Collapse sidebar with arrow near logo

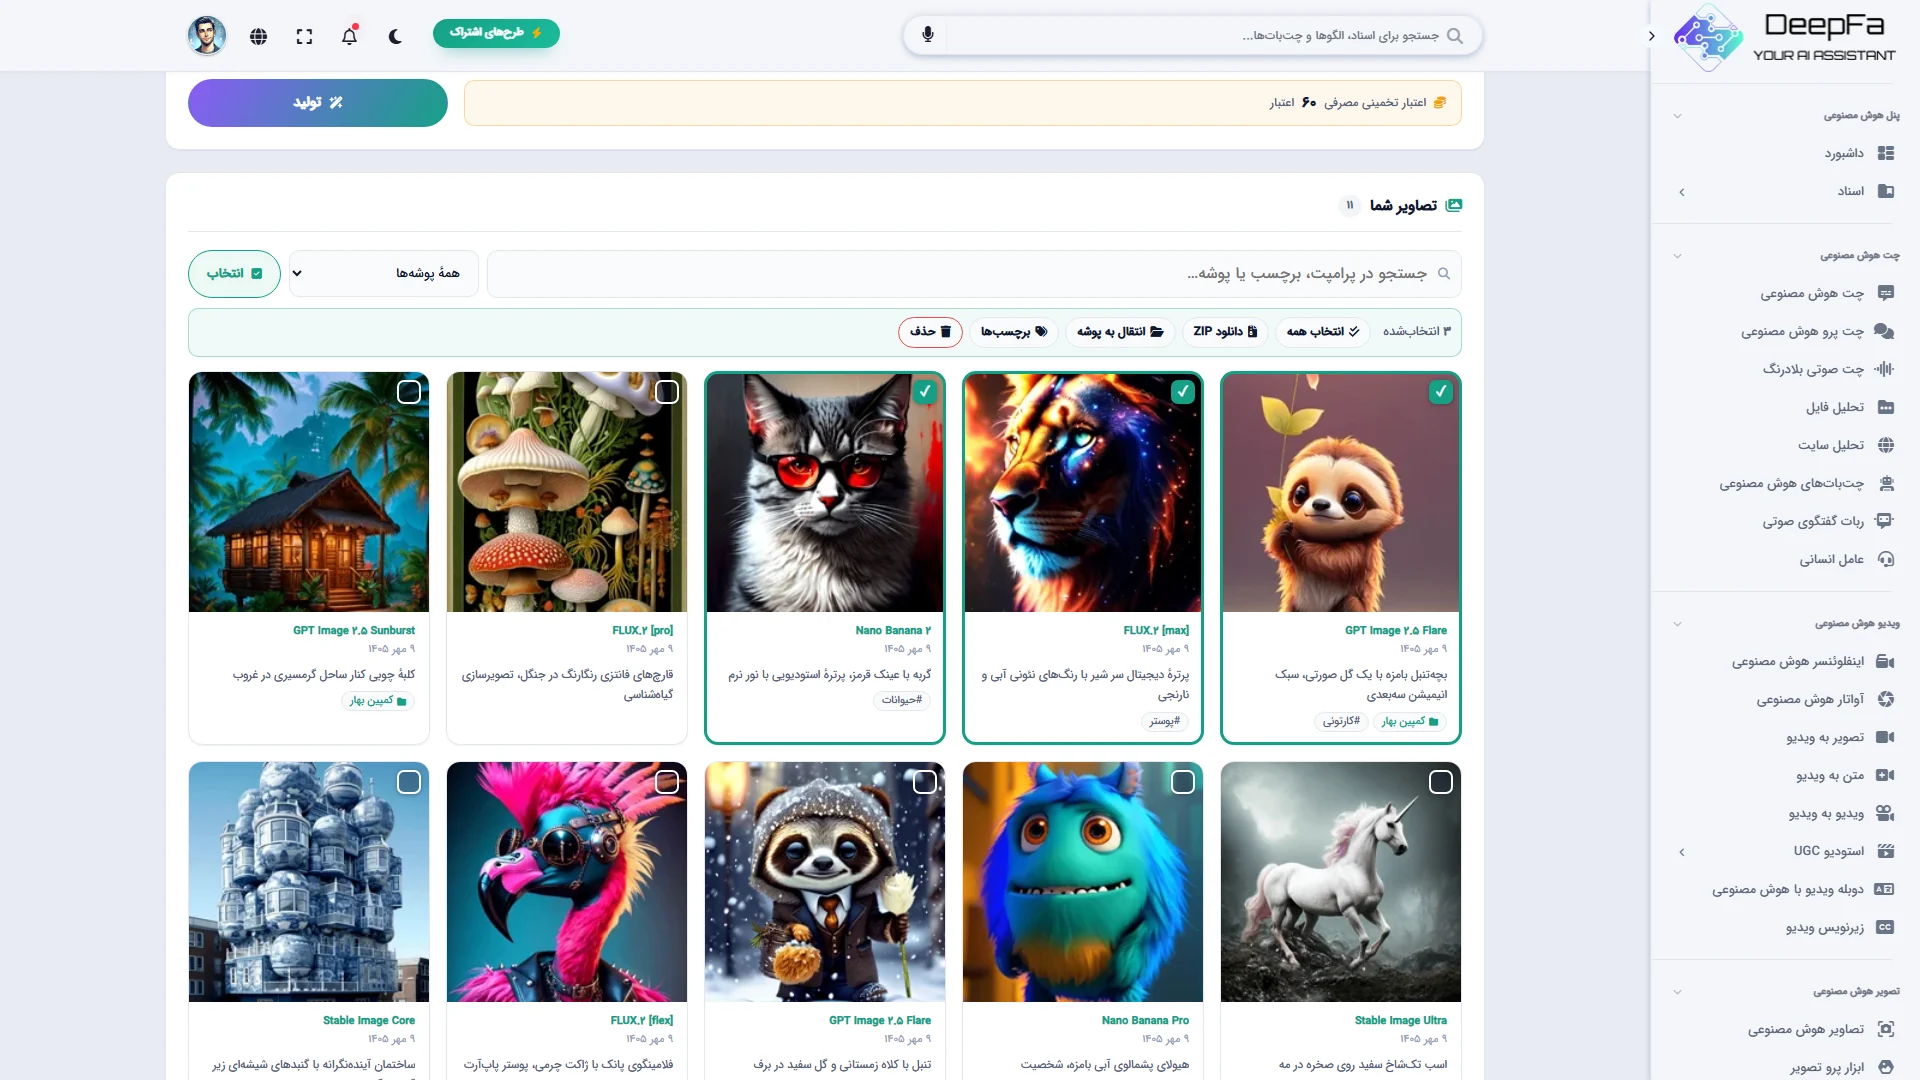click(1651, 36)
